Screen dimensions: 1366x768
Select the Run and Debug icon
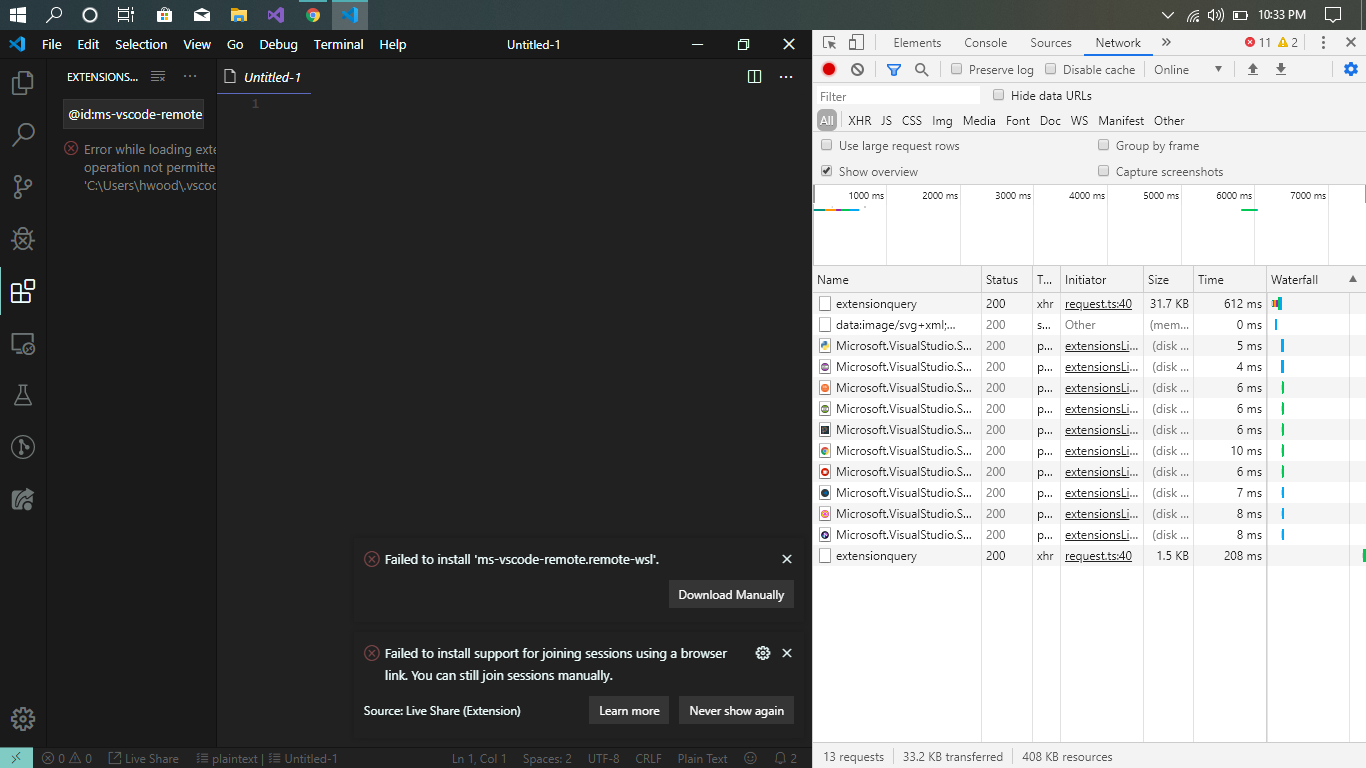[22, 239]
